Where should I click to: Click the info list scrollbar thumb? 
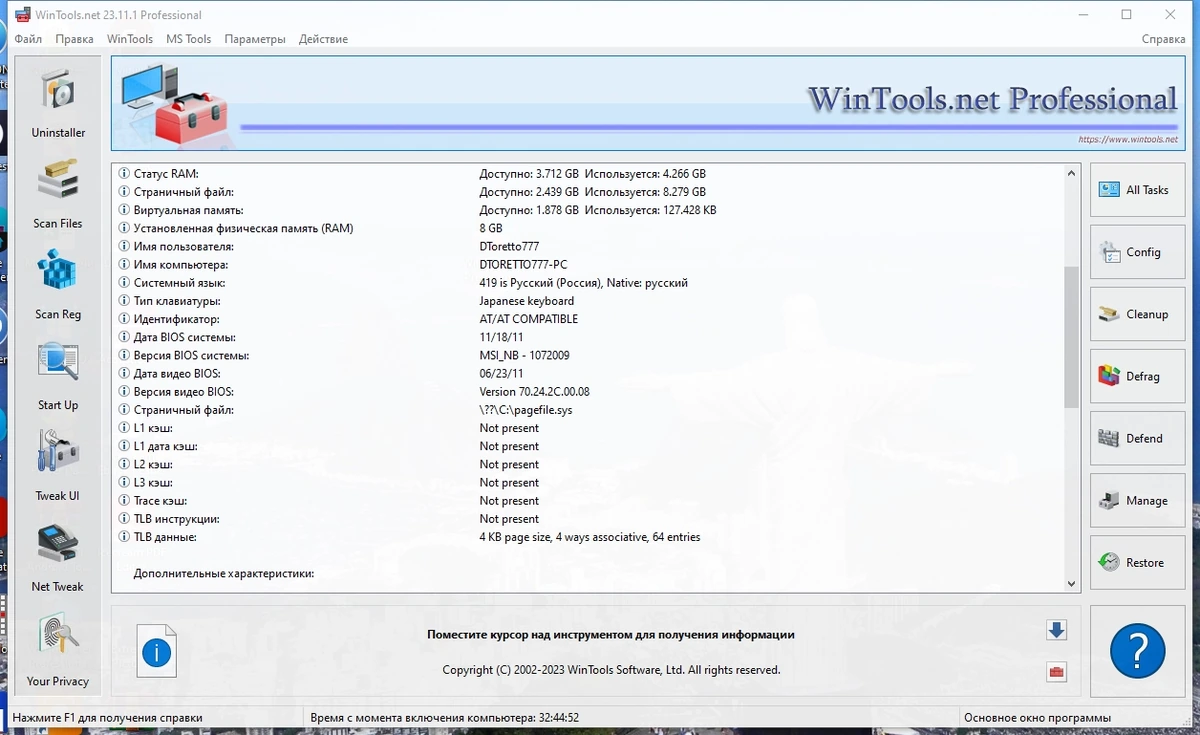pyautogui.click(x=1072, y=337)
